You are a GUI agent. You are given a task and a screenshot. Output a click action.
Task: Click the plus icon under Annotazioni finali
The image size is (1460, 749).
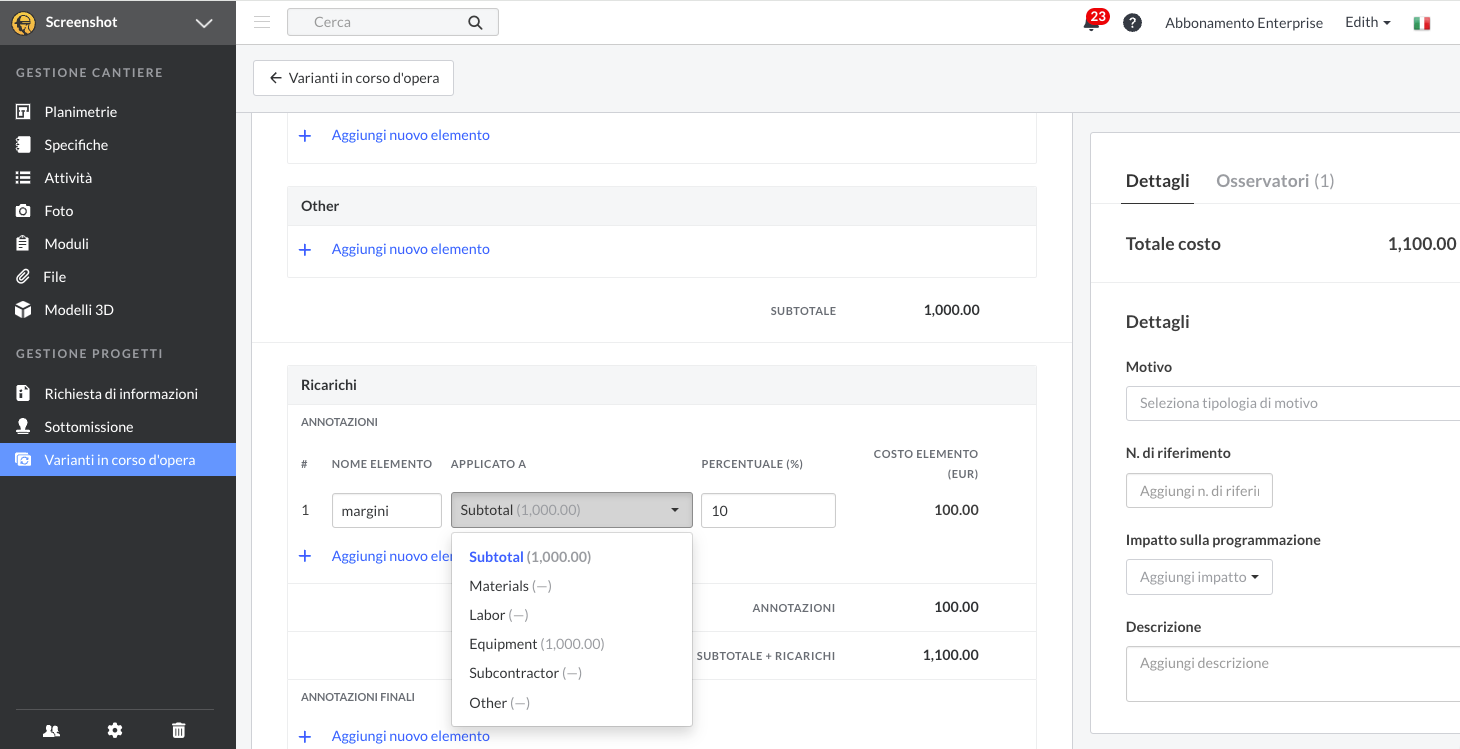[306, 737]
